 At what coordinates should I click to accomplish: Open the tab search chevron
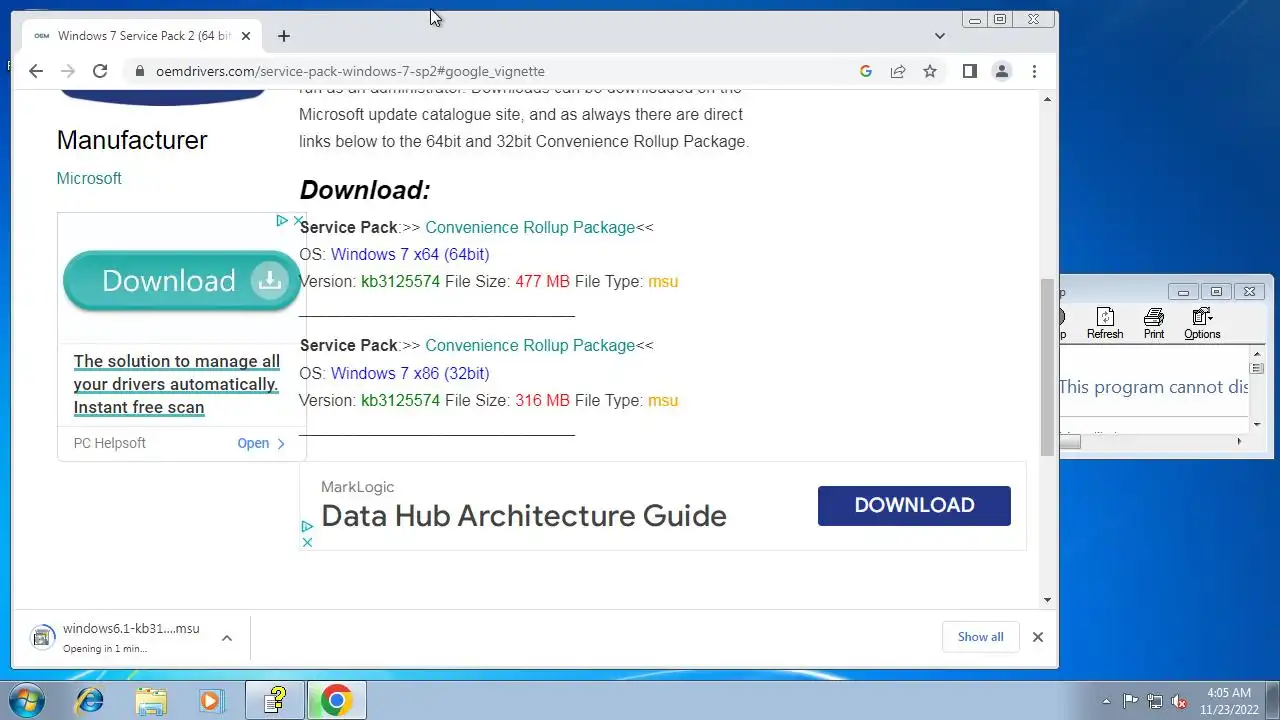coord(940,36)
